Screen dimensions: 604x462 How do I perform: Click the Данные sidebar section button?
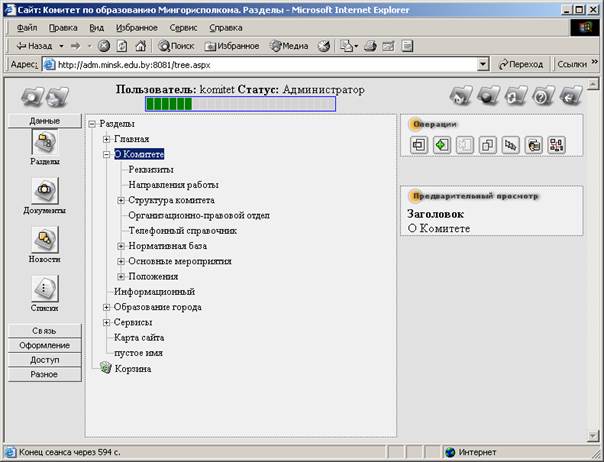tap(45, 121)
